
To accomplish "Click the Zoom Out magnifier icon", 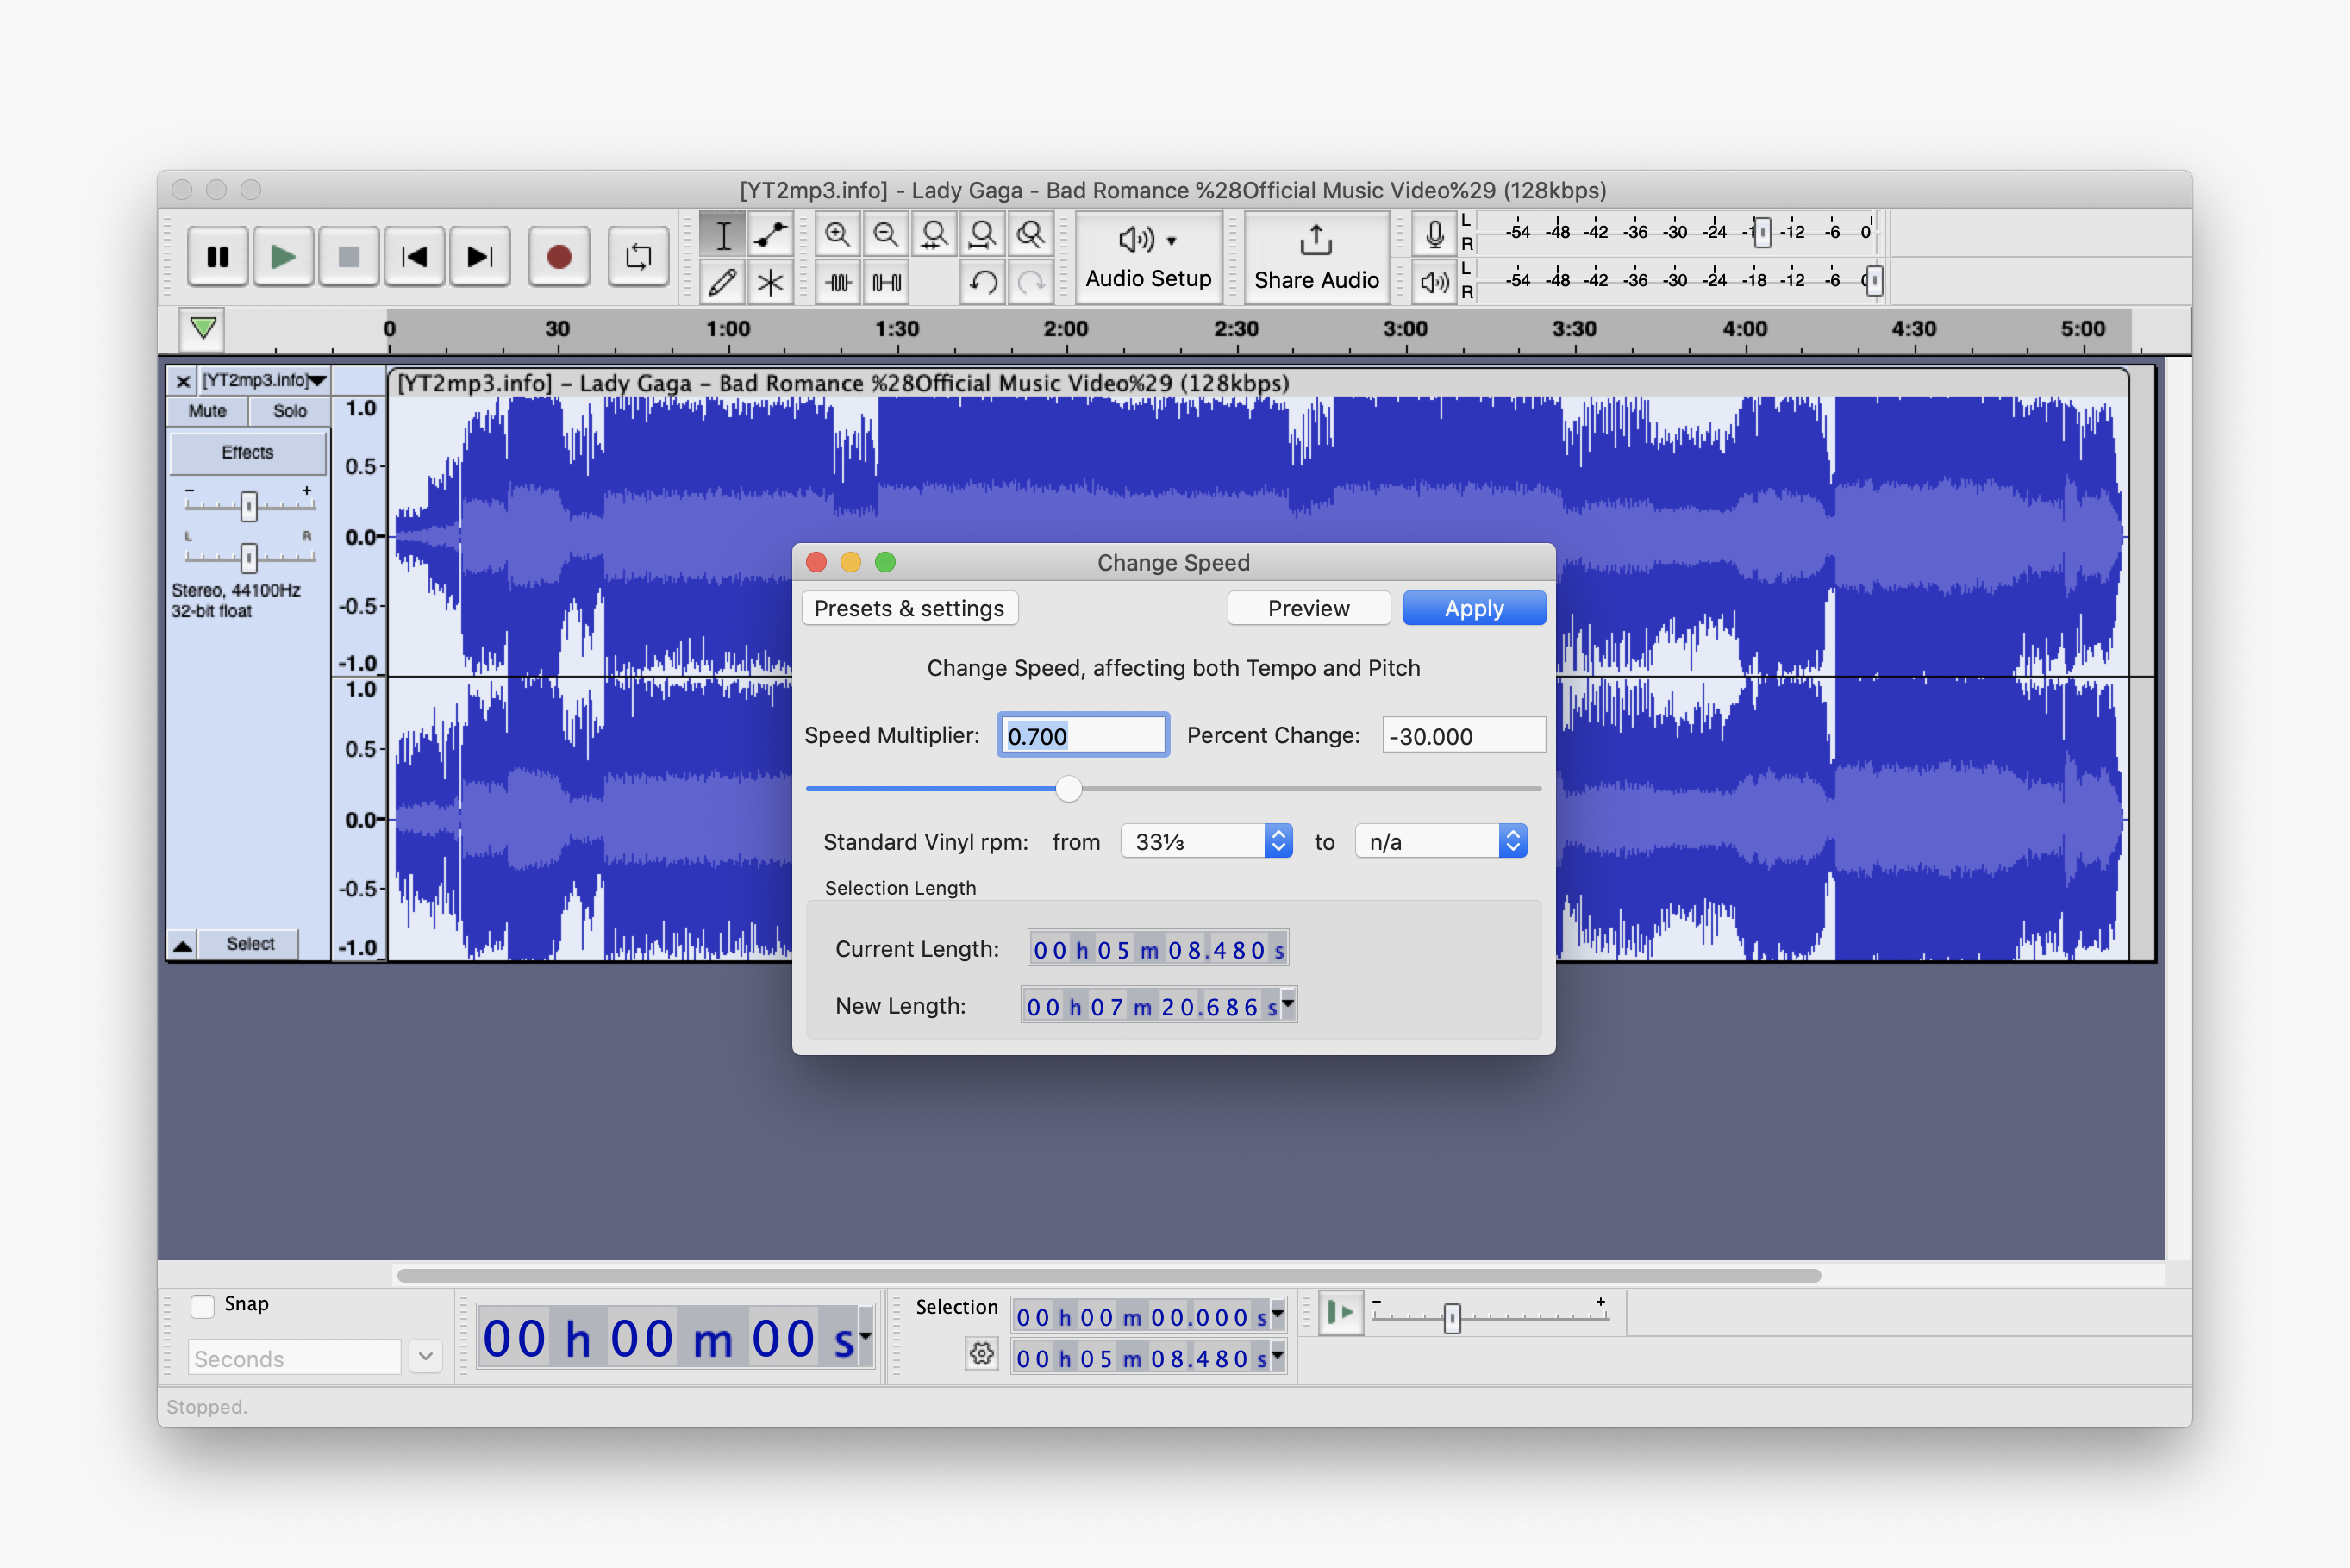I will point(886,235).
